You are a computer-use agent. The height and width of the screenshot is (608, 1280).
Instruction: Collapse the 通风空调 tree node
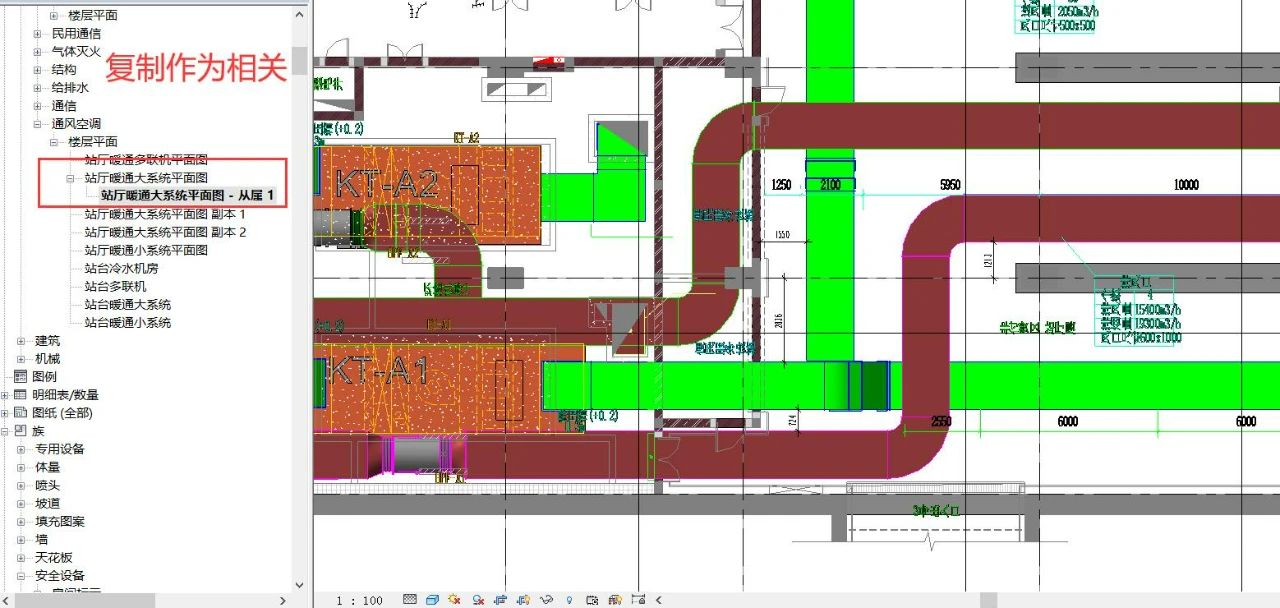pos(38,124)
